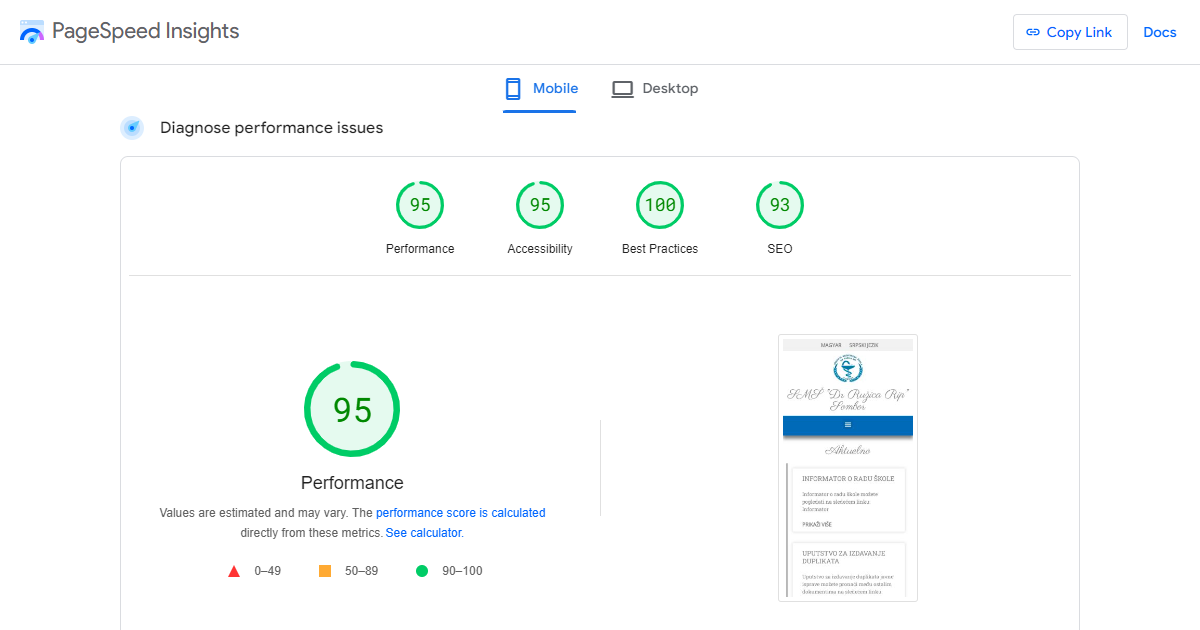Click the orange square 50–89 legend icon
The width and height of the screenshot is (1200, 630).
tap(325, 571)
